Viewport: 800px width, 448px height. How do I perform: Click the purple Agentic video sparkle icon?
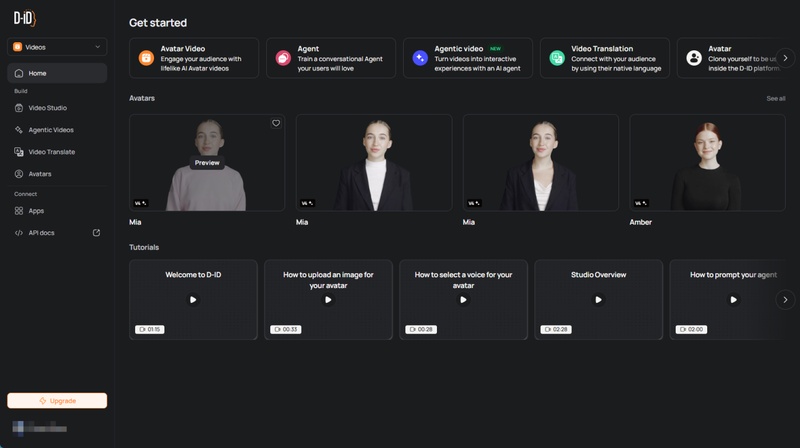click(420, 58)
